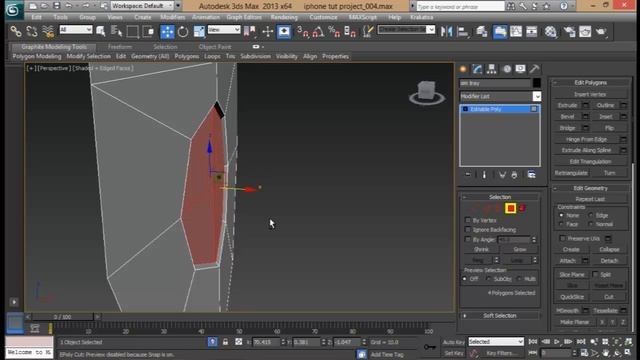This screenshot has height=360, width=640.
Task: Open the reference coordinate system View dropdown
Action: 224,30
